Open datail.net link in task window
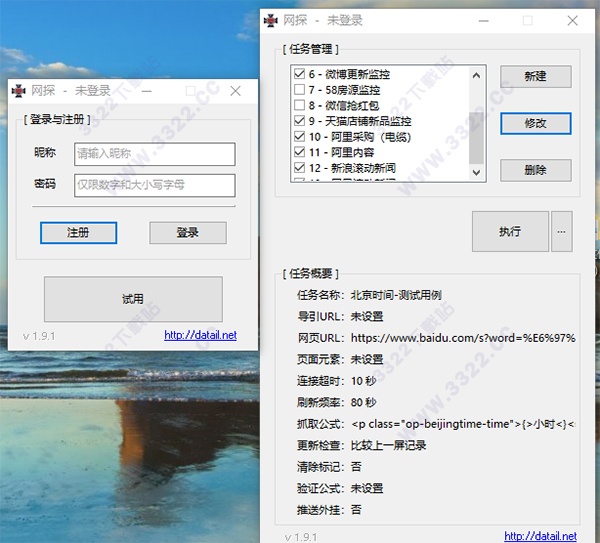This screenshot has height=543, width=600. click(540, 536)
